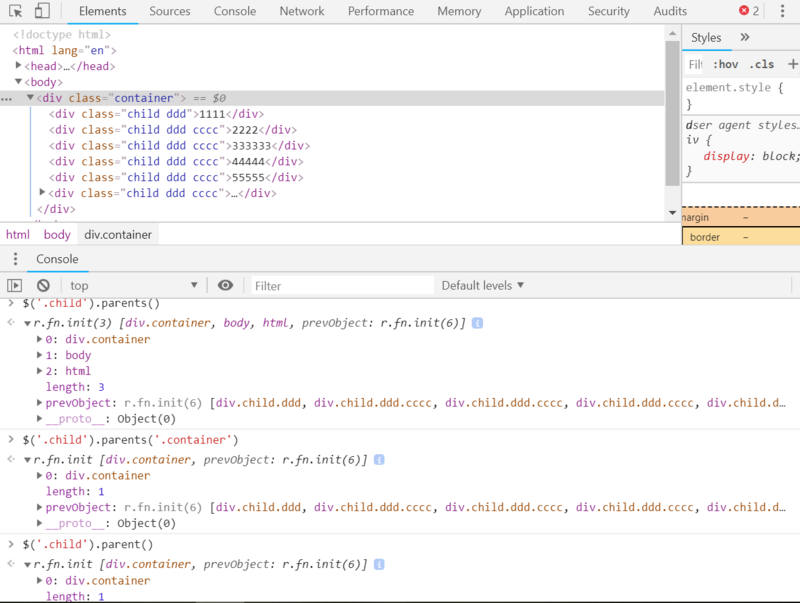Switch to the Network tab
Image resolution: width=800 pixels, height=603 pixels.
pyautogui.click(x=302, y=11)
